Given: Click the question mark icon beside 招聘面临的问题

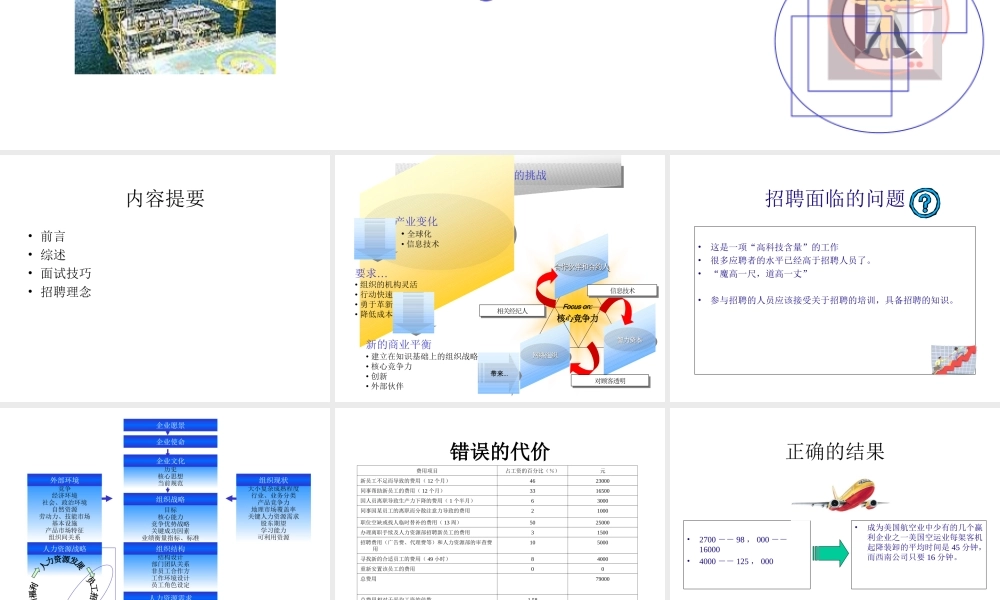Looking at the screenshot, I should coord(924,203).
